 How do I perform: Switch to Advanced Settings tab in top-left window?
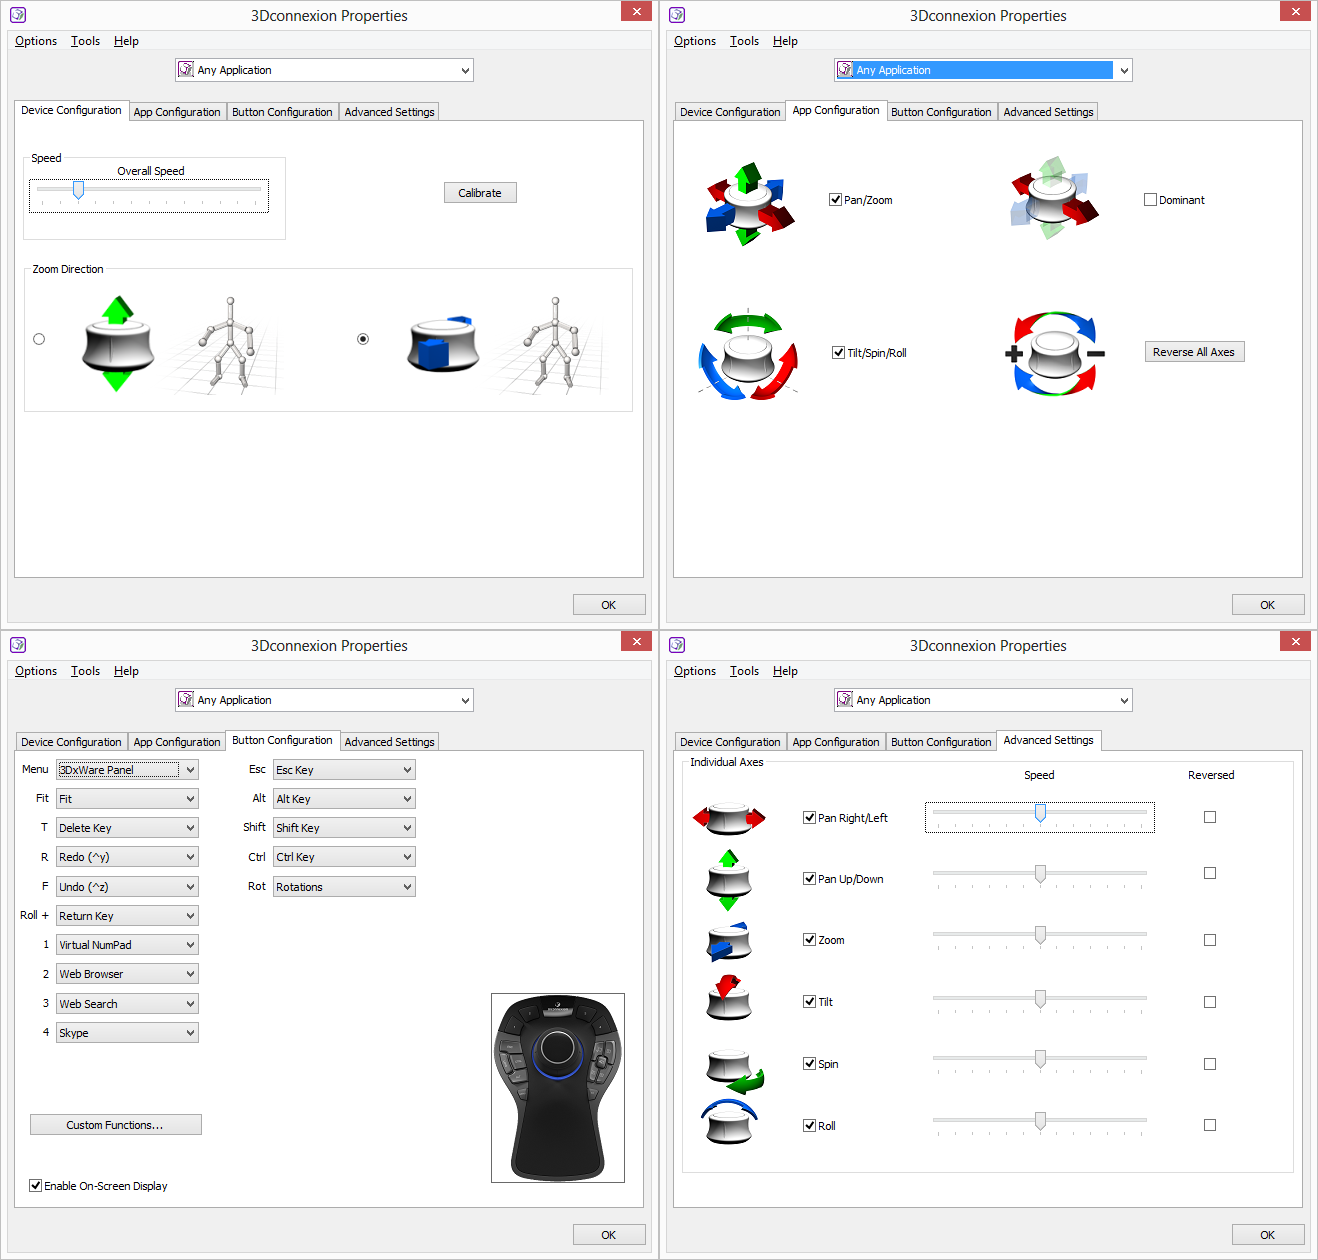[389, 112]
